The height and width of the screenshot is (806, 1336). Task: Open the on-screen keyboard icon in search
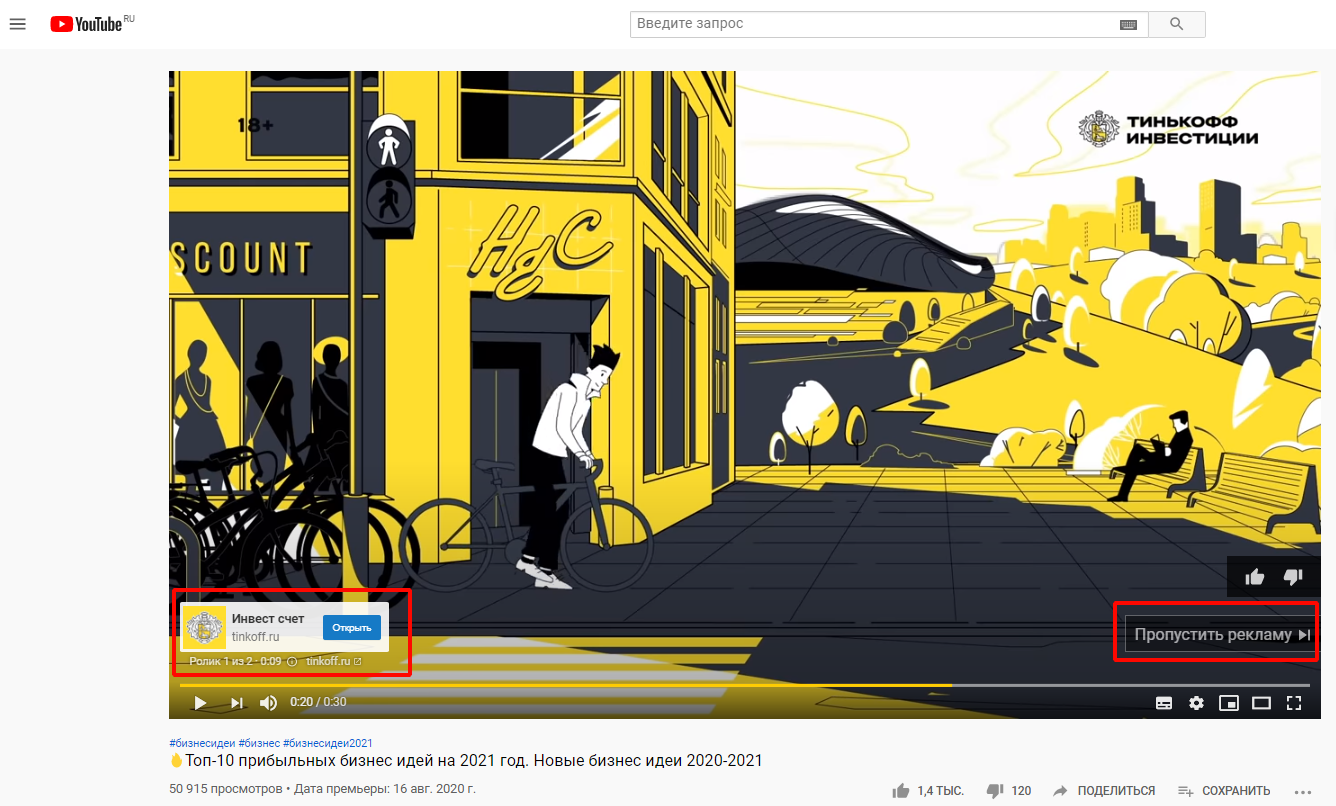tap(1128, 24)
